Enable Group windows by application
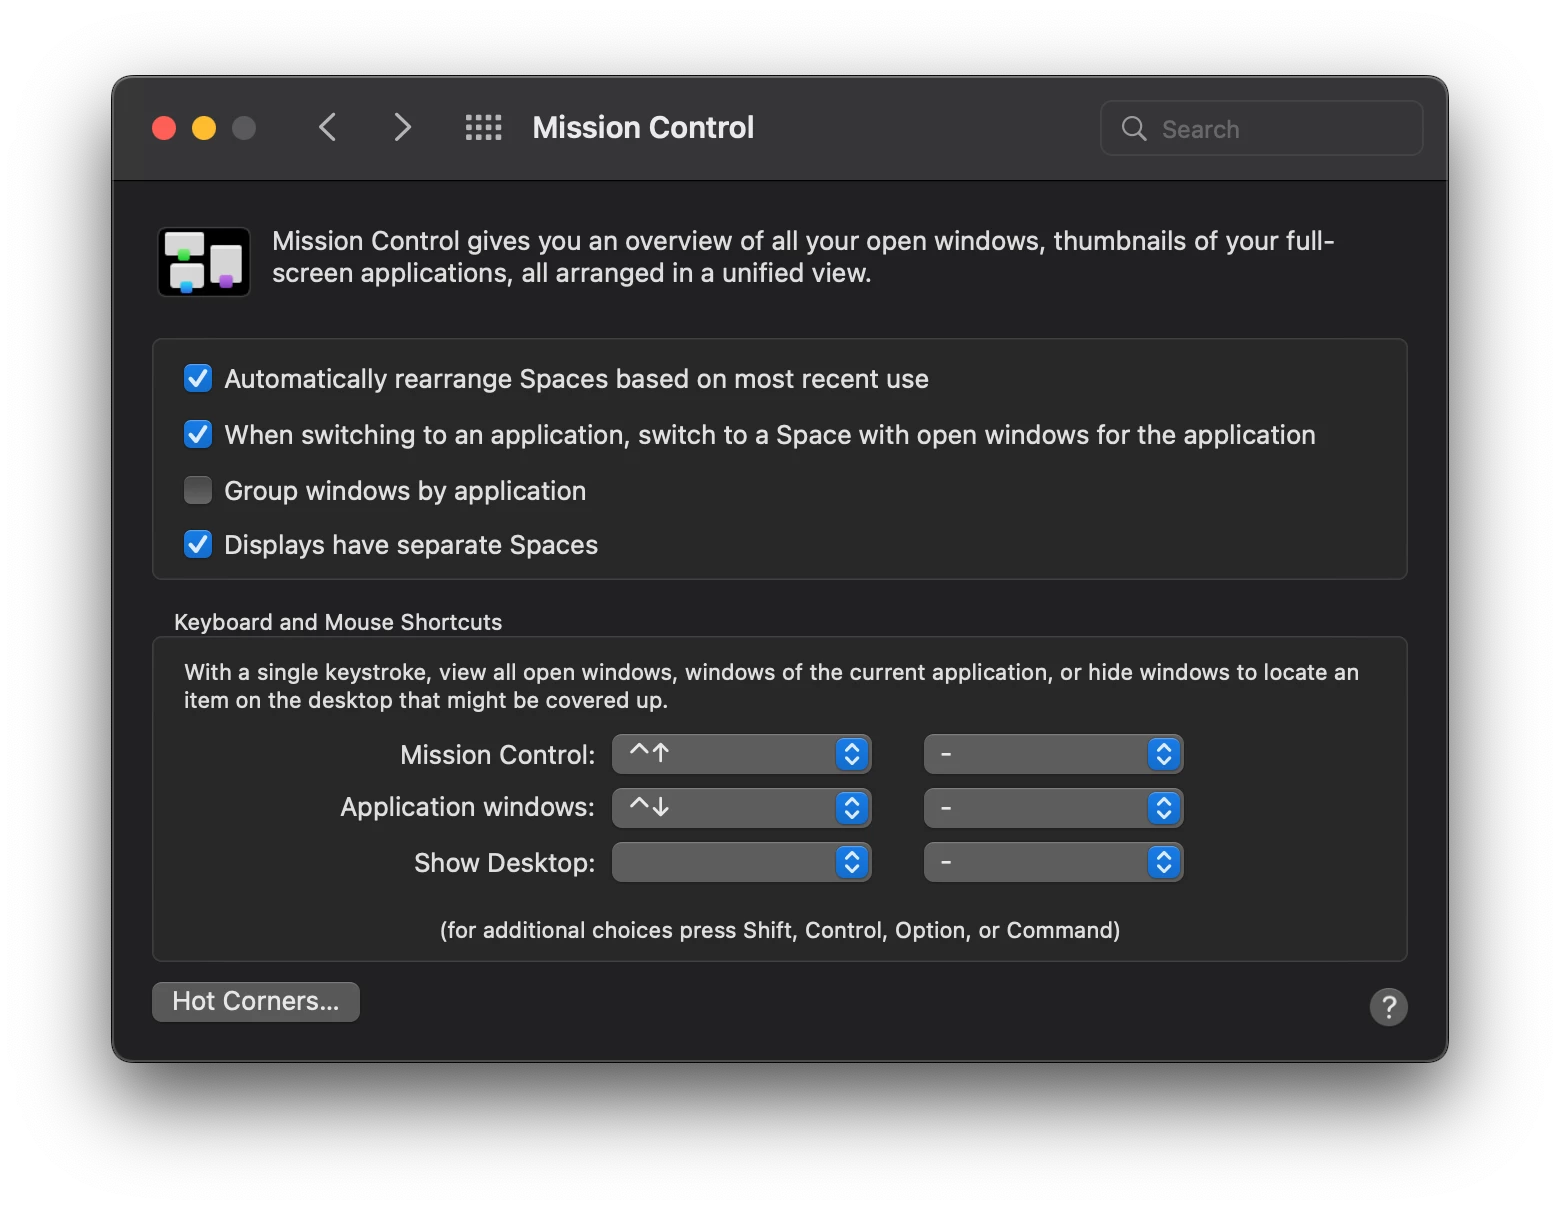Screen dimensions: 1560x1210 [198, 490]
